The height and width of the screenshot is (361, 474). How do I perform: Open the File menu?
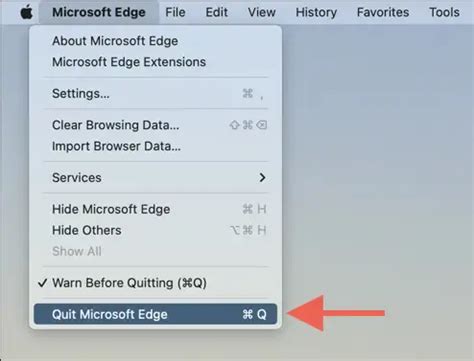coord(175,12)
